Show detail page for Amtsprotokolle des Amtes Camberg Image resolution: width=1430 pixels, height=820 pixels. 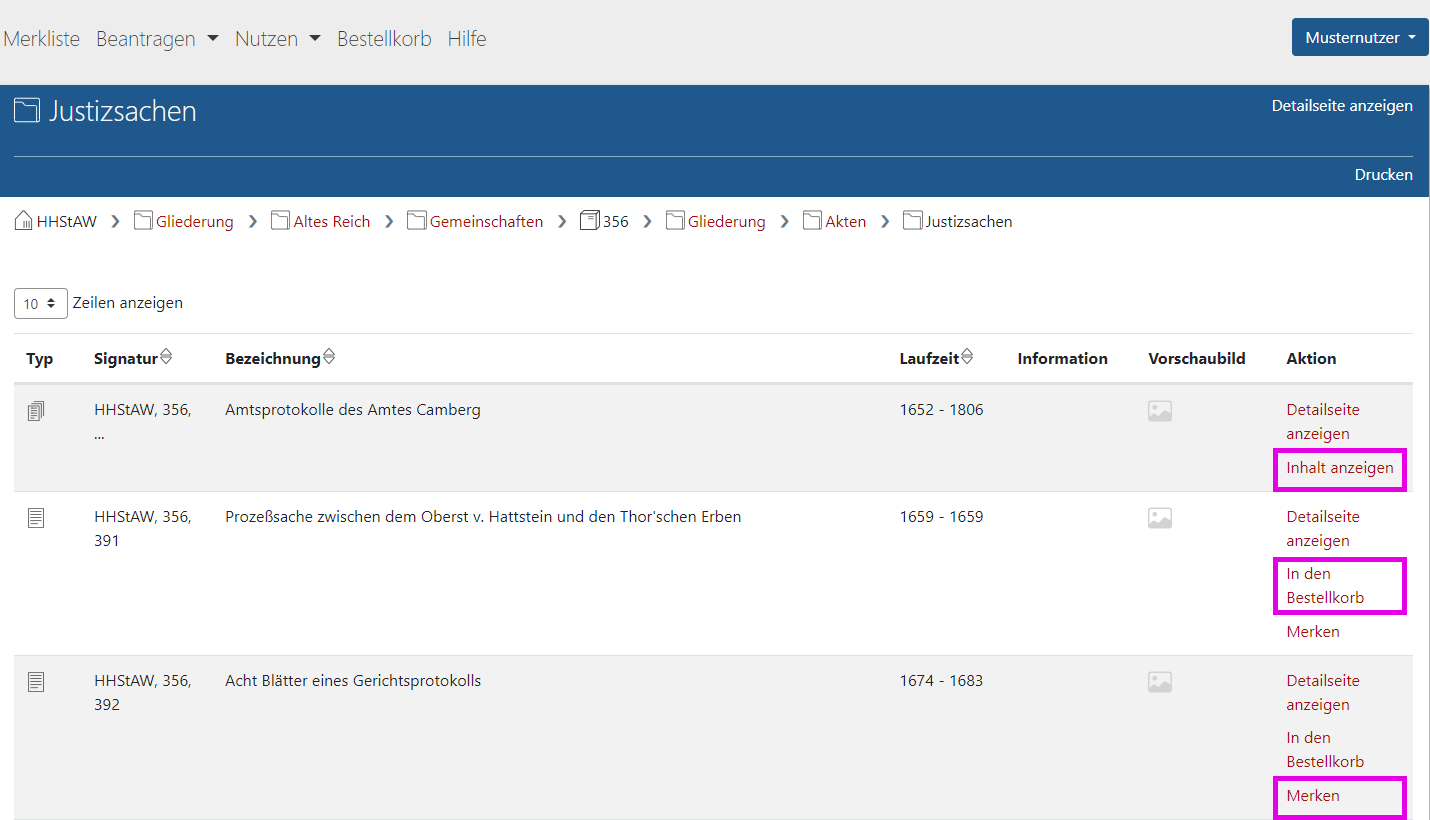pyautogui.click(x=1323, y=421)
